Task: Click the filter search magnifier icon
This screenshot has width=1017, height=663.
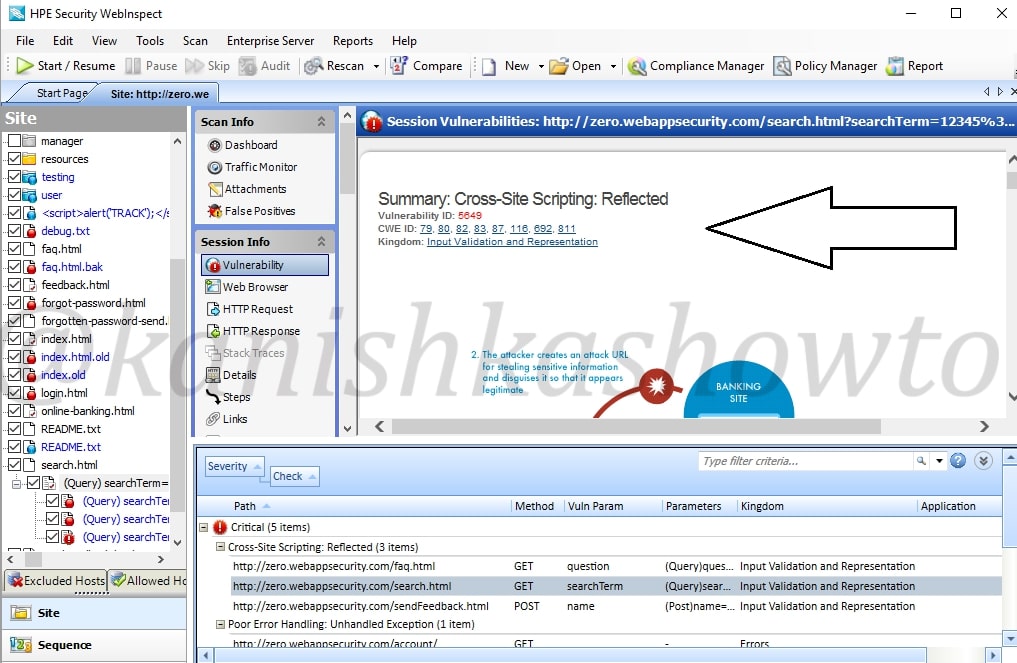Action: click(x=921, y=461)
